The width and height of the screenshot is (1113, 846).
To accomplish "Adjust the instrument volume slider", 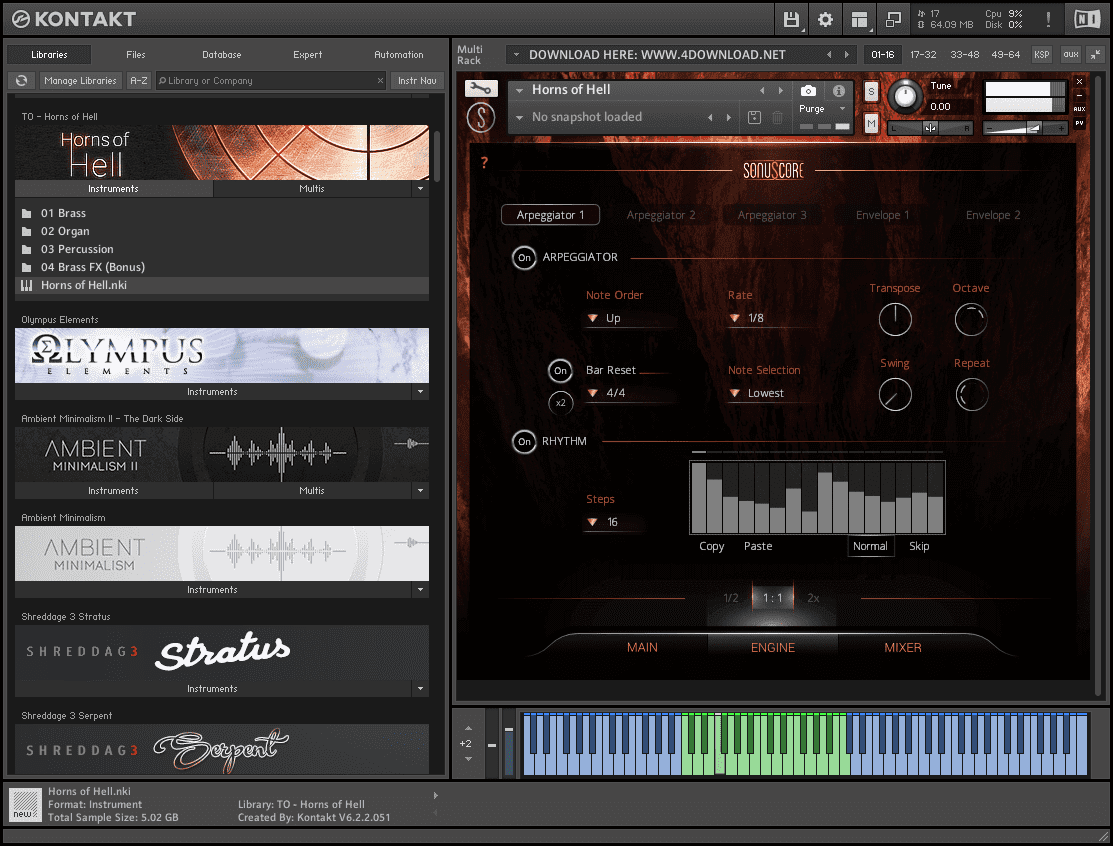I will click(1025, 128).
